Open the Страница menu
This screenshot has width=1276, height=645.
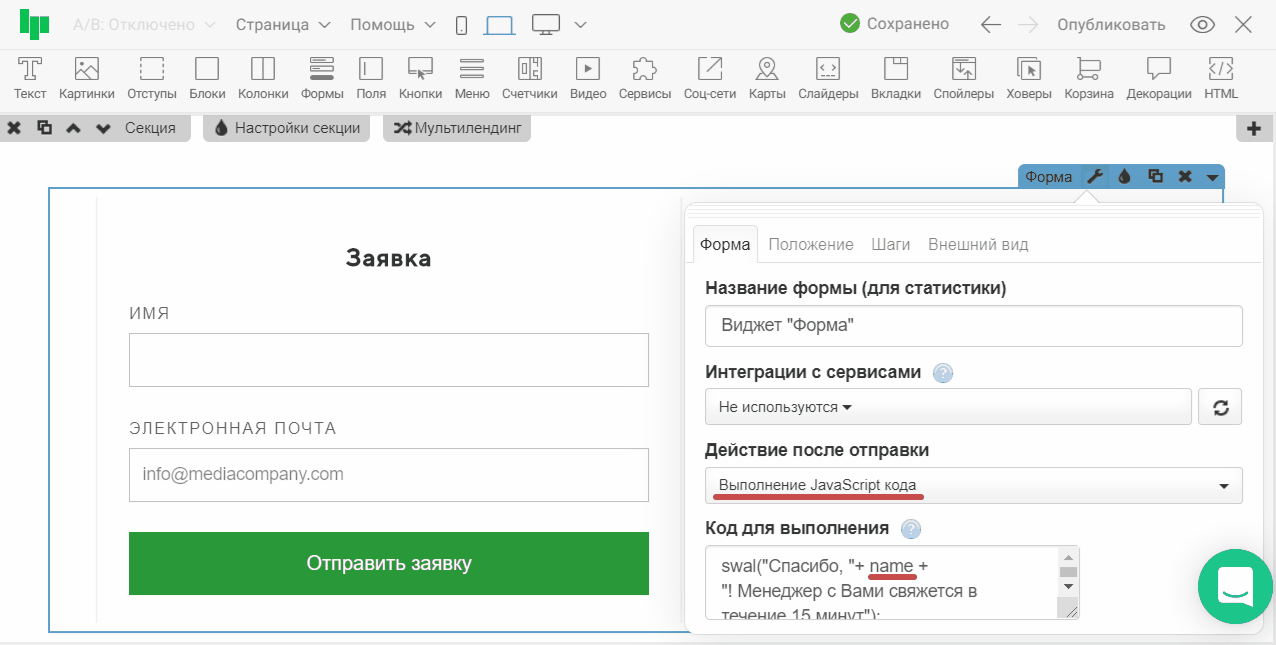[x=283, y=25]
